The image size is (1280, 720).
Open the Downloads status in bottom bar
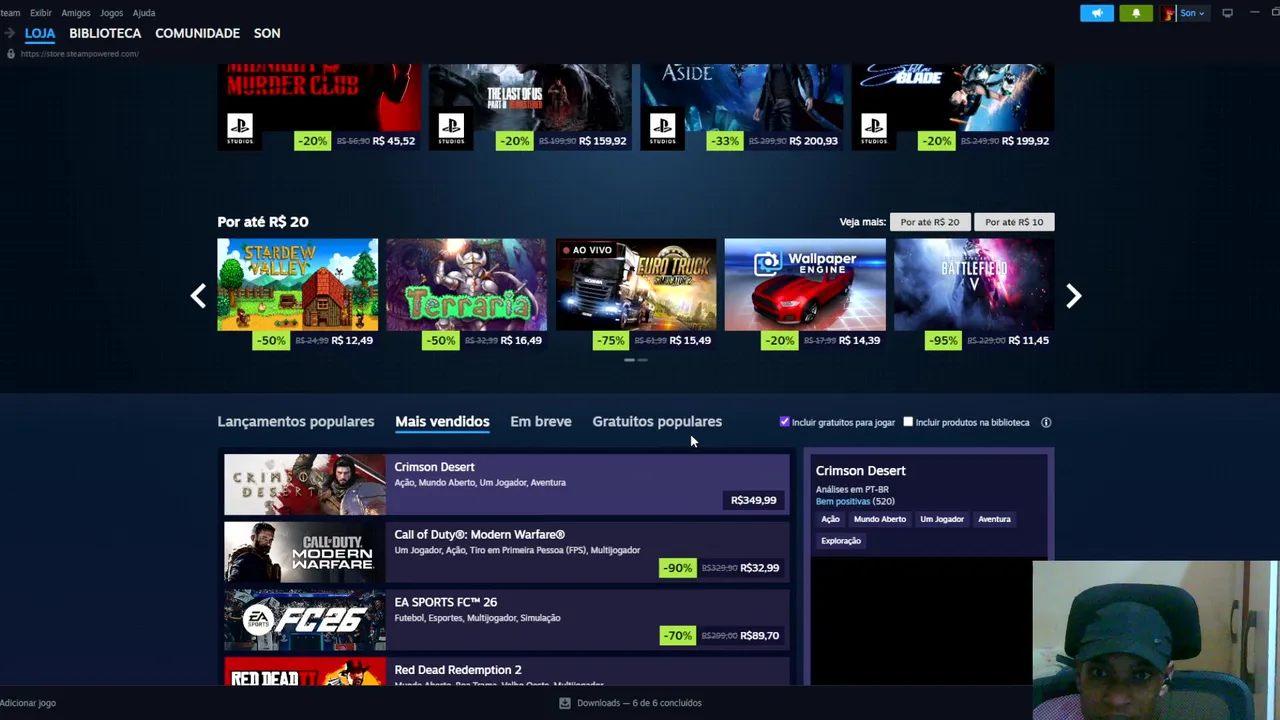639,703
